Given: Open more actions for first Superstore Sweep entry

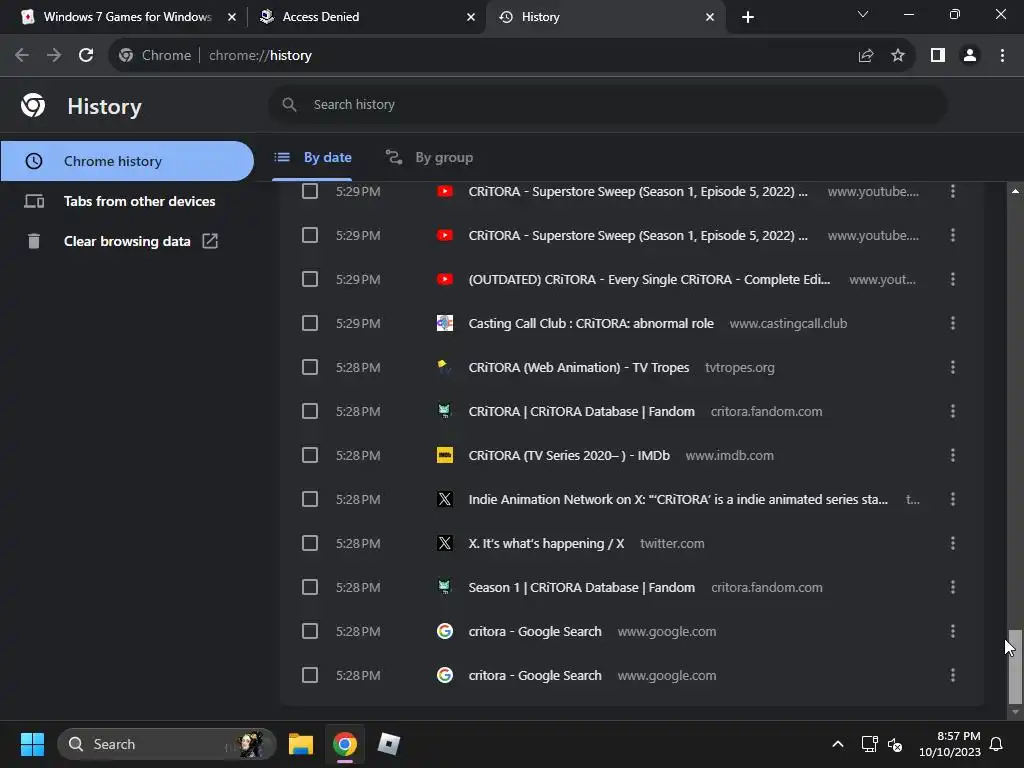Looking at the screenshot, I should (953, 191).
